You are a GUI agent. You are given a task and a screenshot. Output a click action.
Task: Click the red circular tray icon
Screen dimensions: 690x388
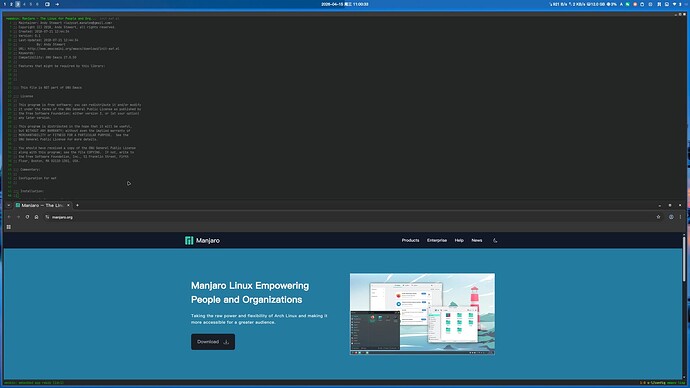635,4
